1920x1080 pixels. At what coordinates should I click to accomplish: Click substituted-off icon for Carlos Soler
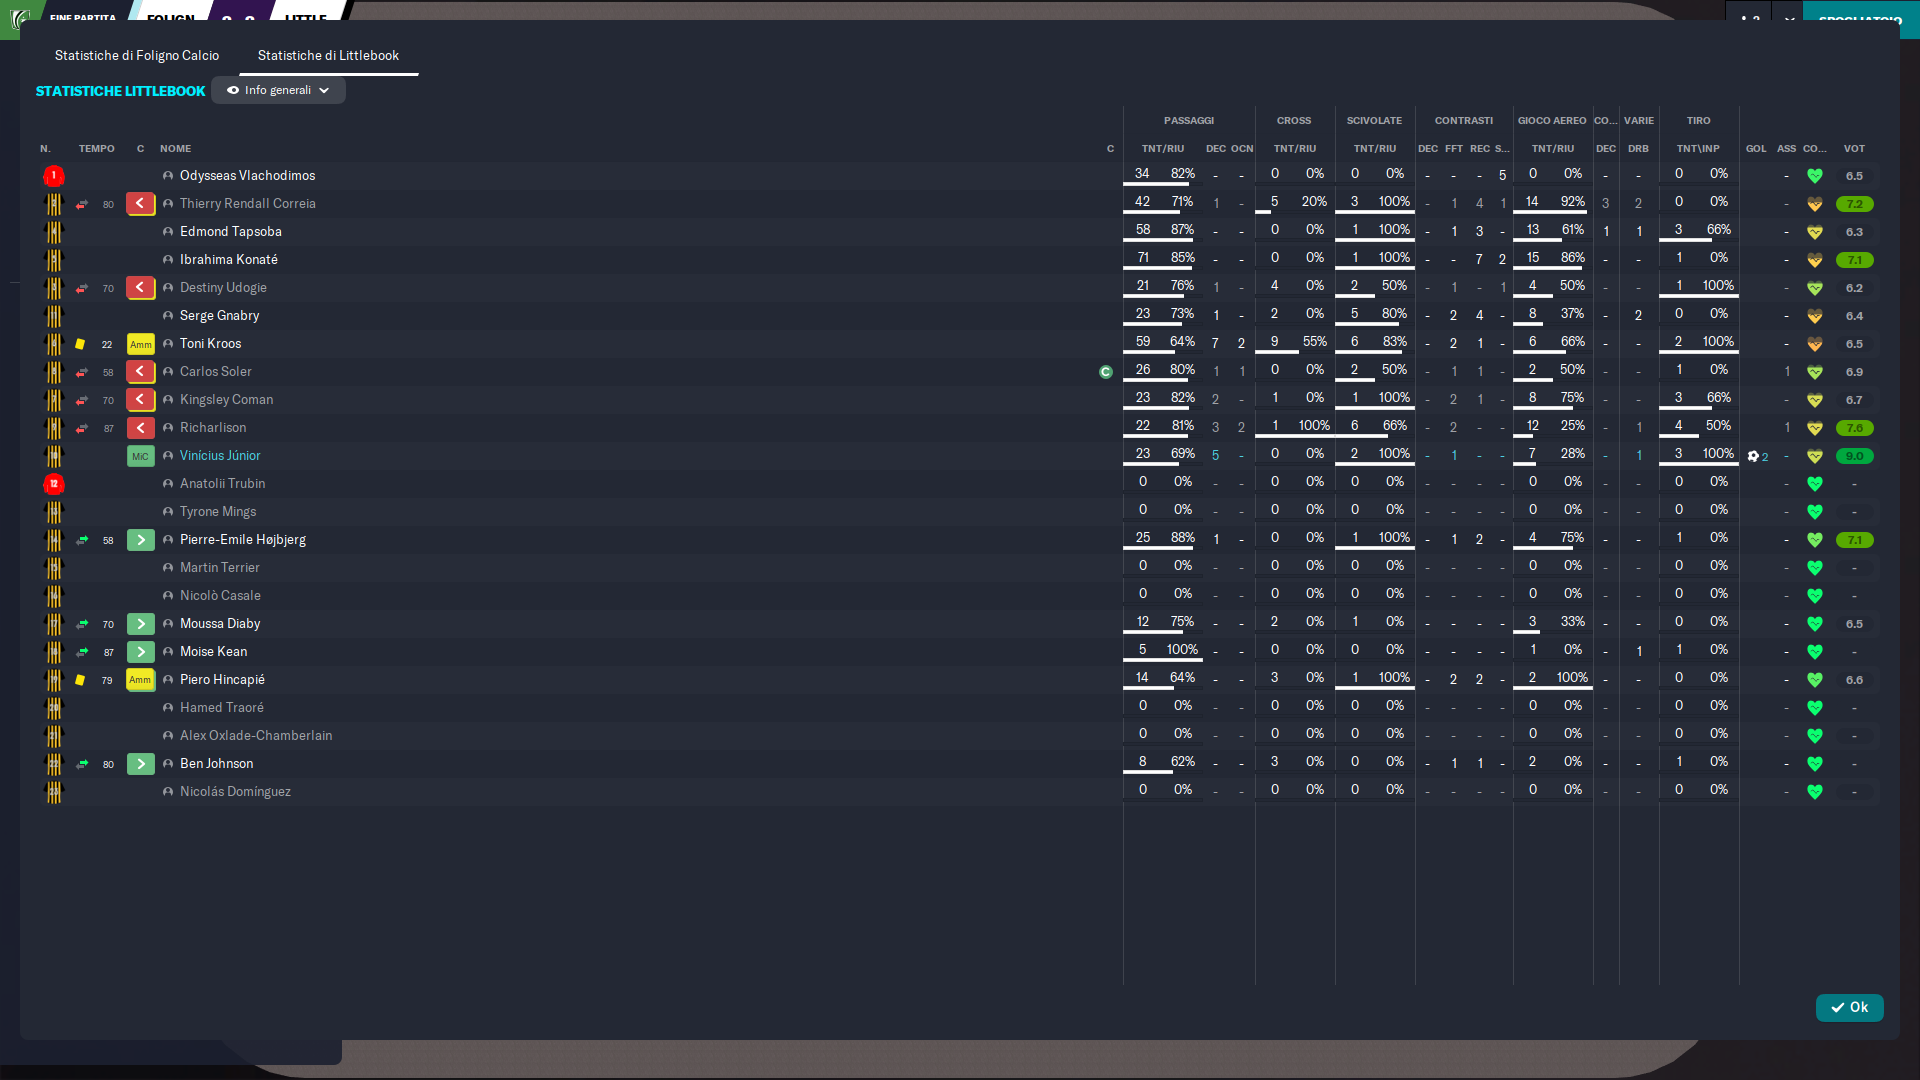coord(140,371)
